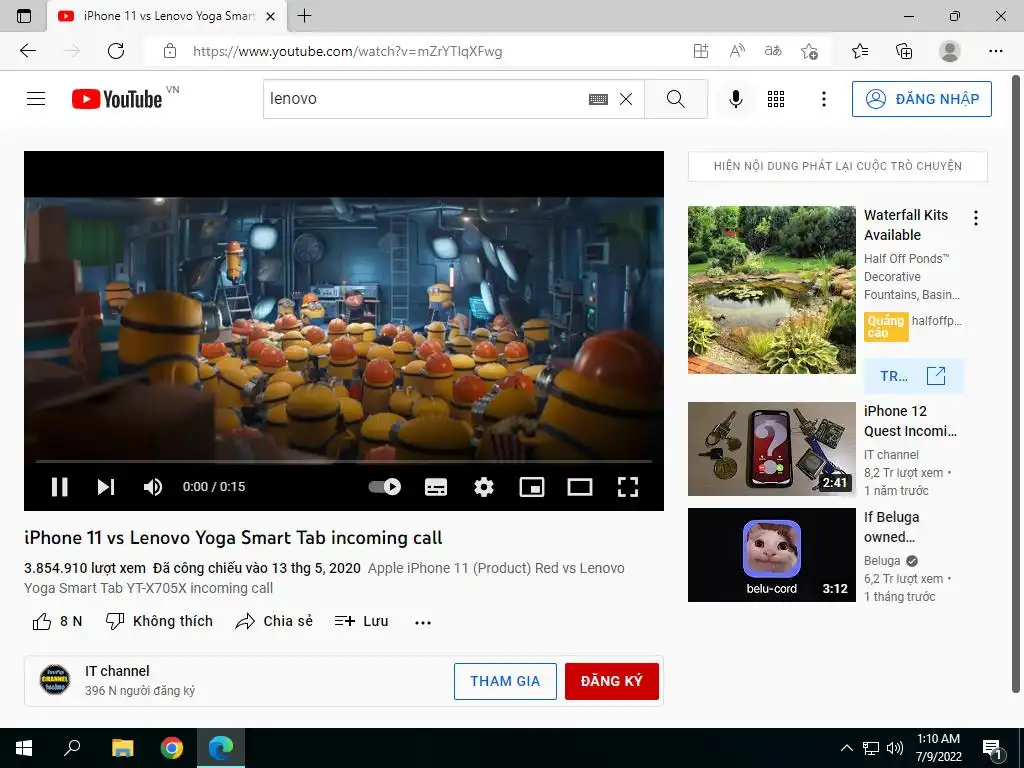
Task: Open the notification center
Action: click(x=992, y=748)
